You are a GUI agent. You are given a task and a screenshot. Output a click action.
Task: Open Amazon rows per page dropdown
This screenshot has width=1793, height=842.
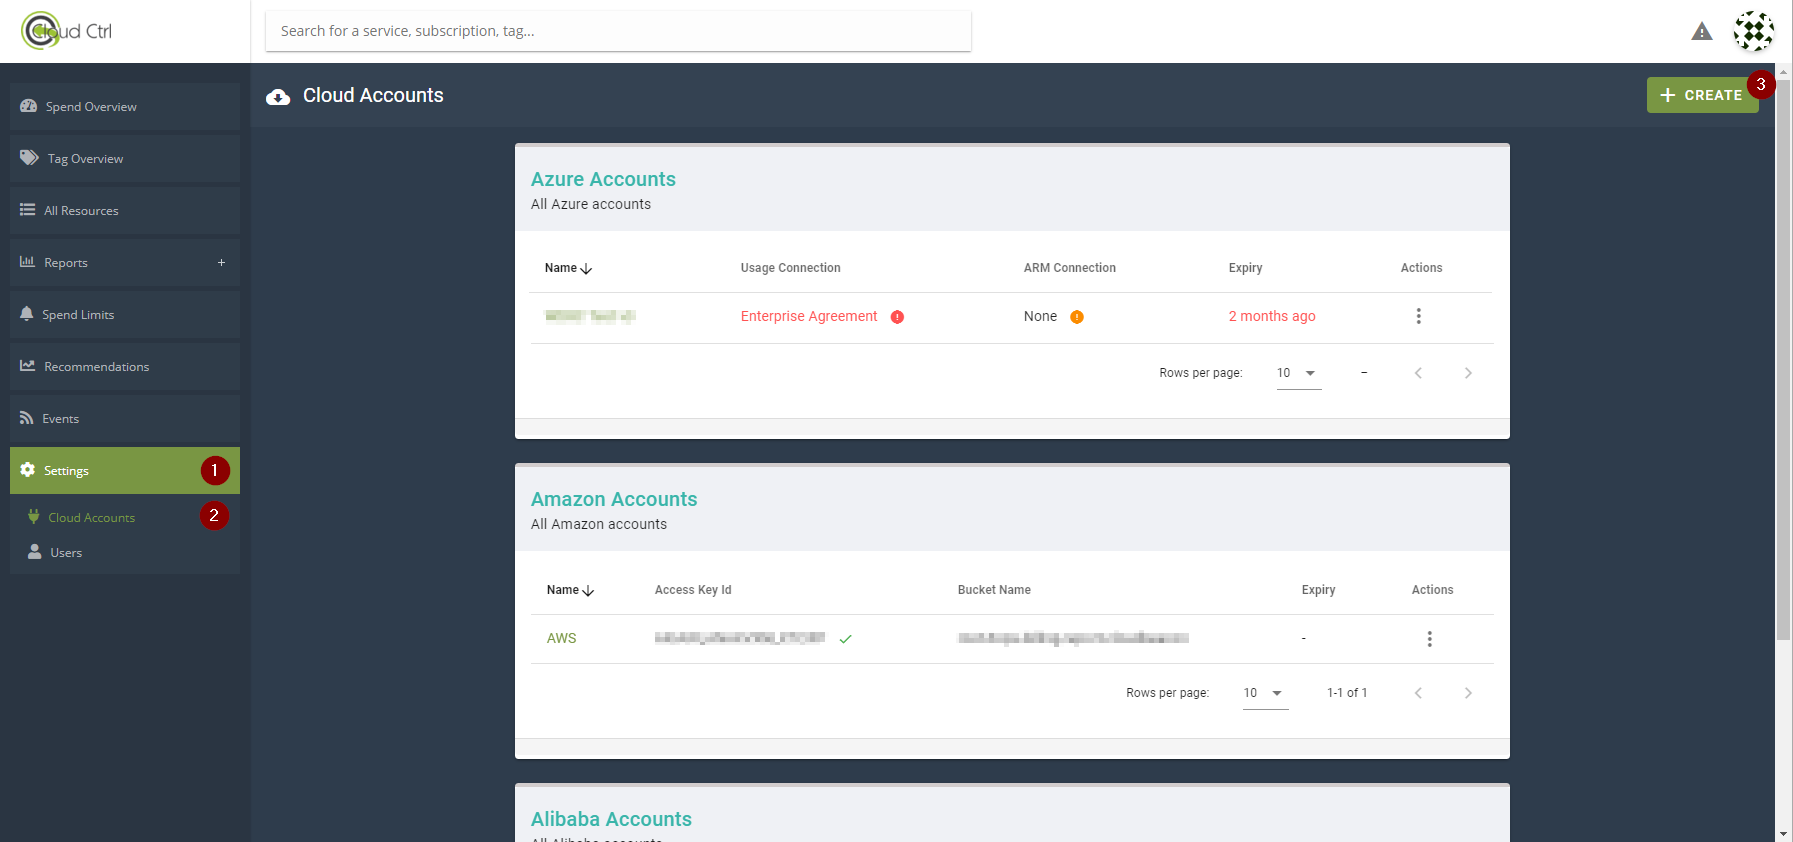point(1264,693)
